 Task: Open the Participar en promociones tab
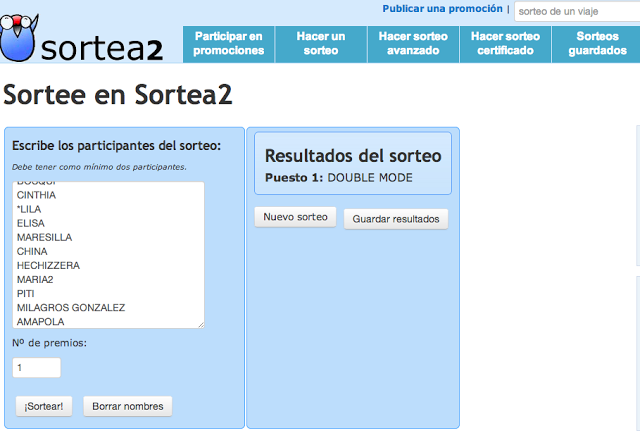coord(229,44)
